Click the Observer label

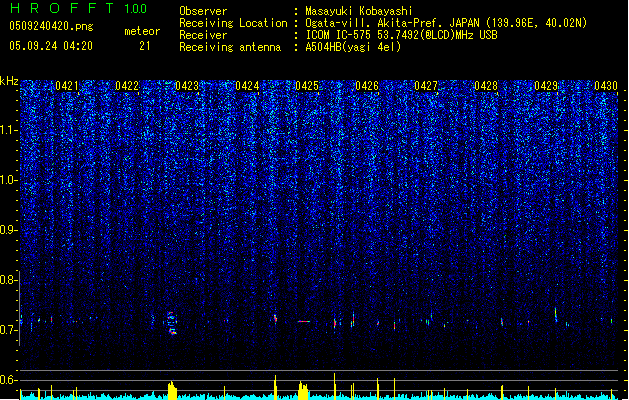click(203, 11)
